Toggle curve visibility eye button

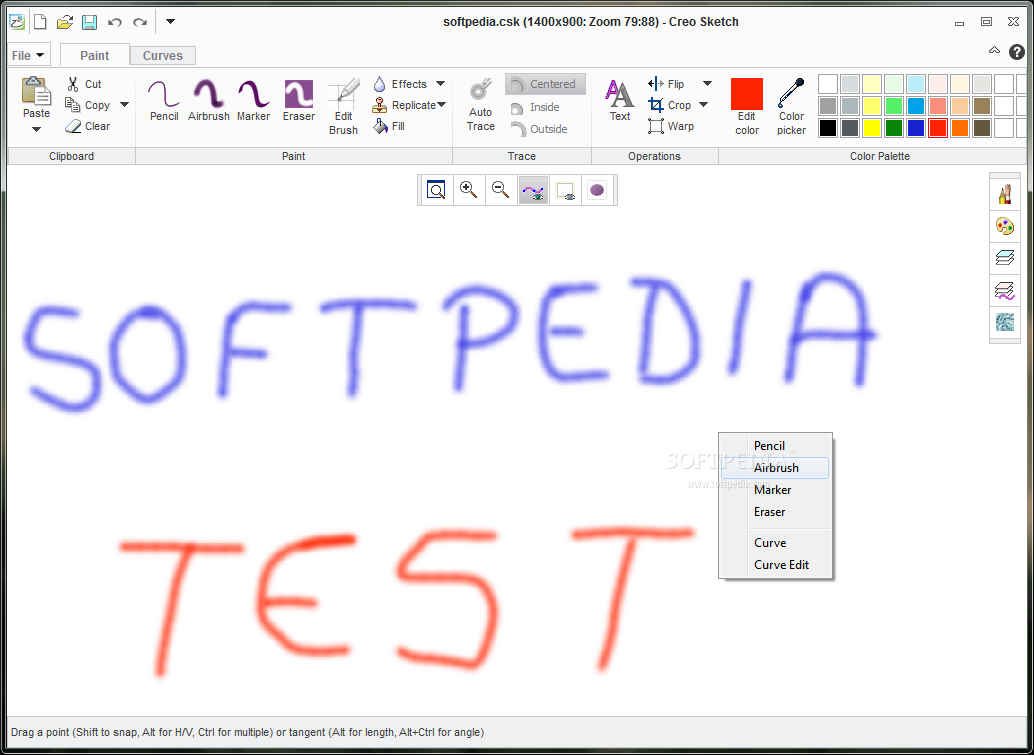pos(533,190)
